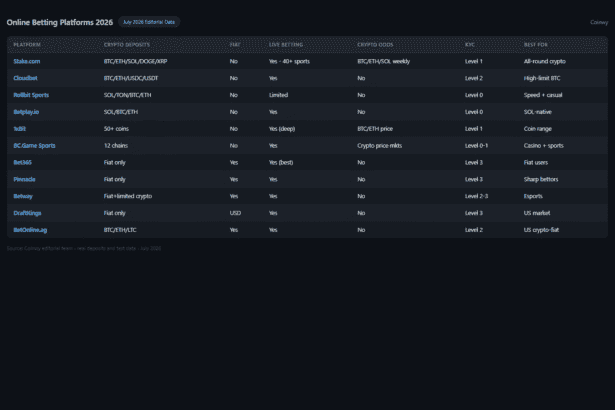The width and height of the screenshot is (615, 410).
Task: Click the Level 0-1 KYC cell
Action: tap(477, 146)
